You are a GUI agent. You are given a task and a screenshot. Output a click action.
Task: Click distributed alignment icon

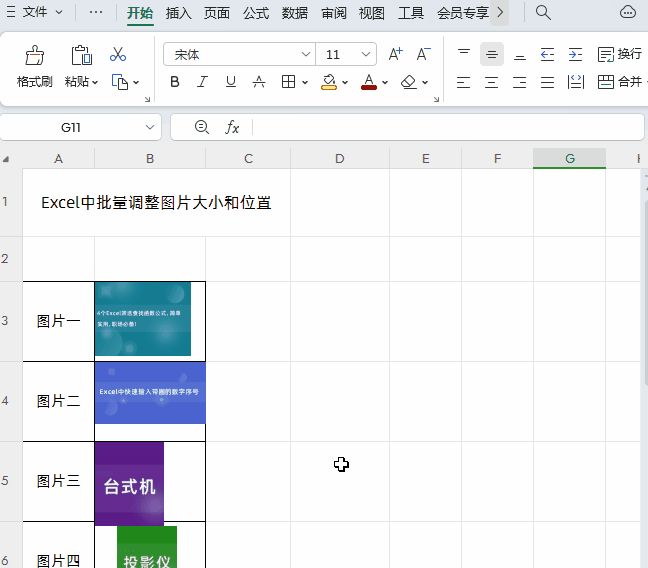click(x=575, y=82)
